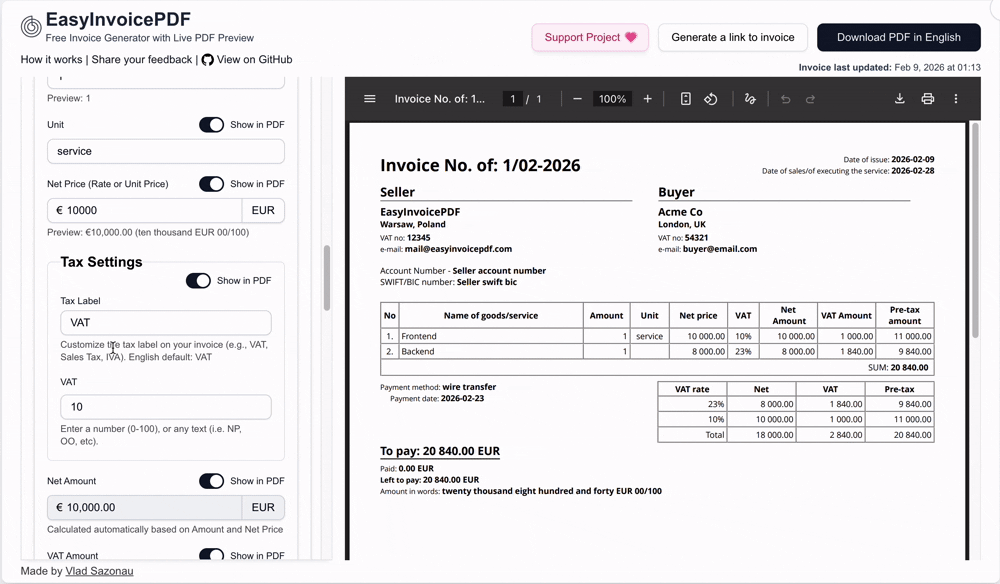1000x584 pixels.
Task: Zoom out with the minus icon
Action: [x=577, y=99]
